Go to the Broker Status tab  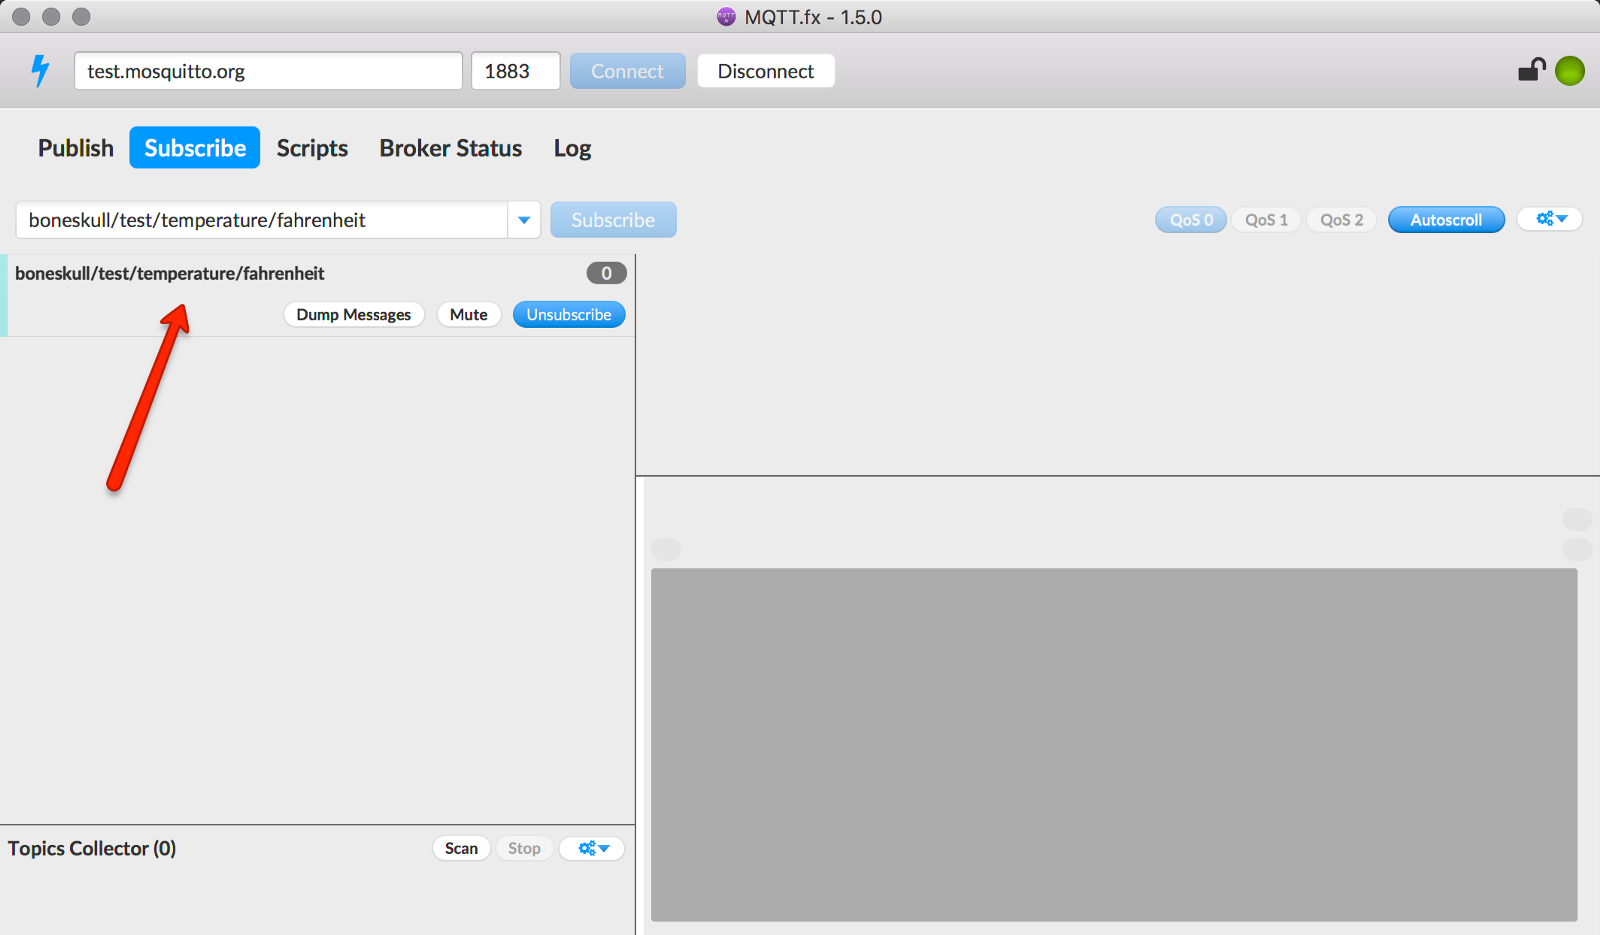click(451, 148)
